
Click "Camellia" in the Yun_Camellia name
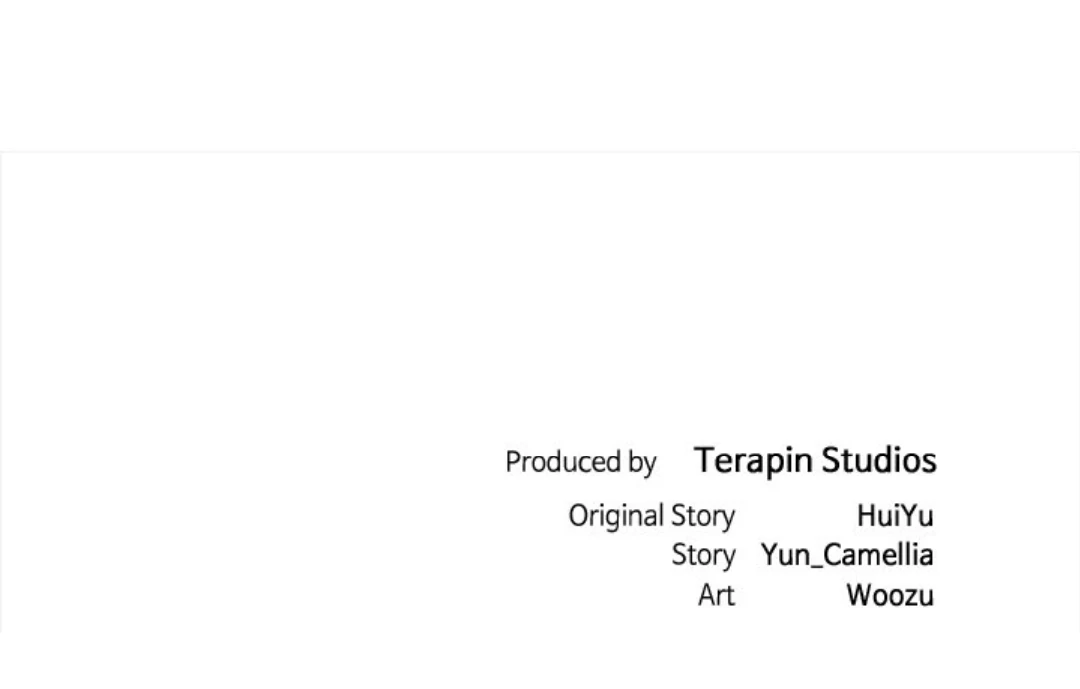878,555
